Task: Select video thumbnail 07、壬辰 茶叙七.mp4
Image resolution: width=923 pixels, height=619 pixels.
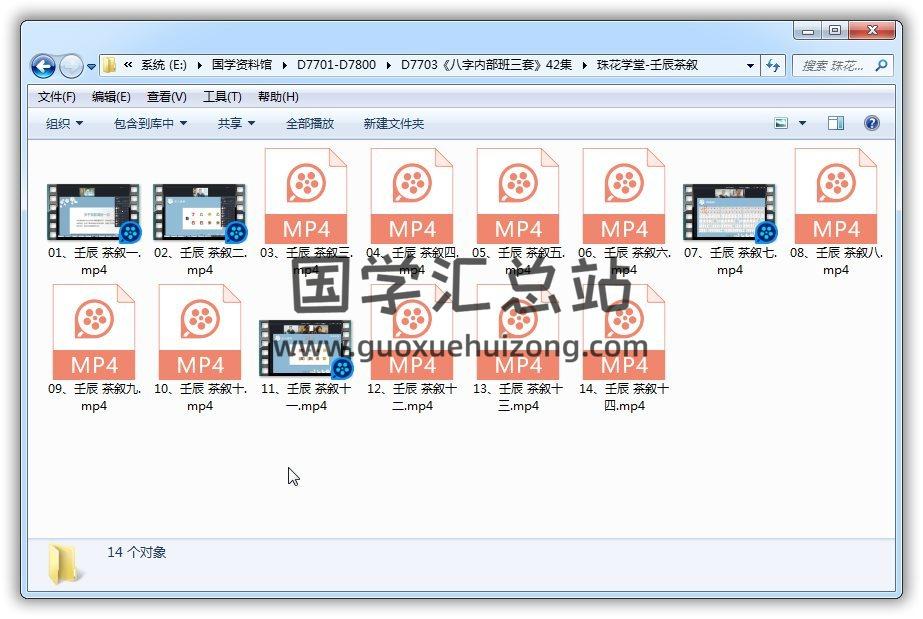Action: (730, 213)
